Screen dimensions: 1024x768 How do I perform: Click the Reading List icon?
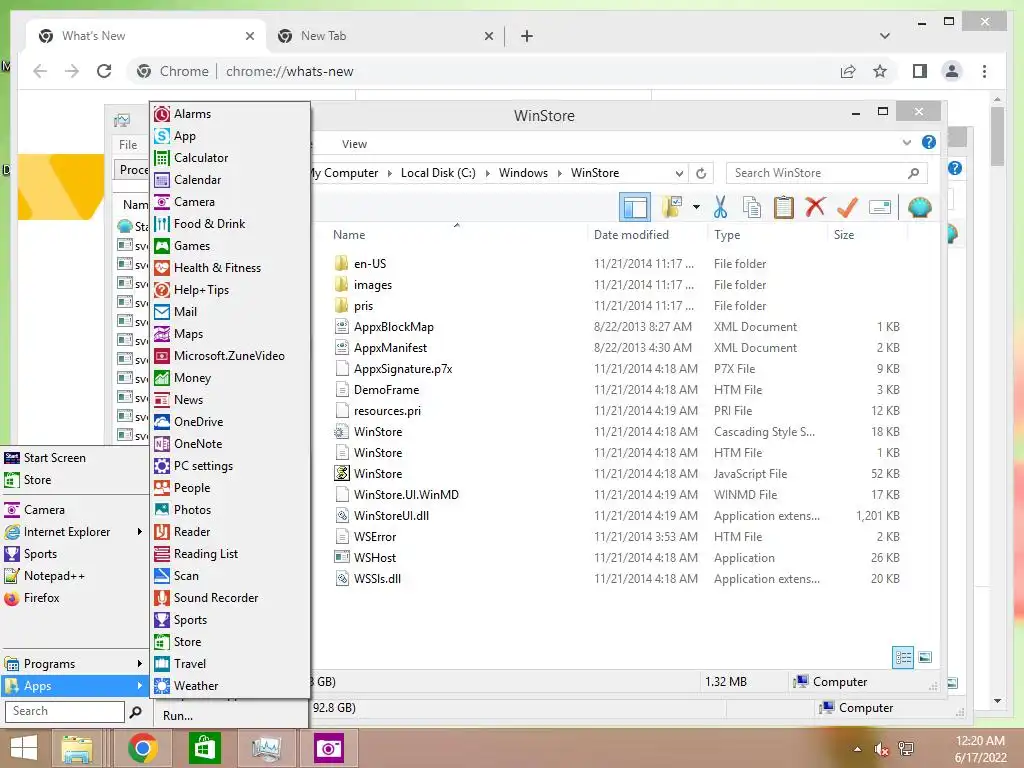(x=162, y=554)
